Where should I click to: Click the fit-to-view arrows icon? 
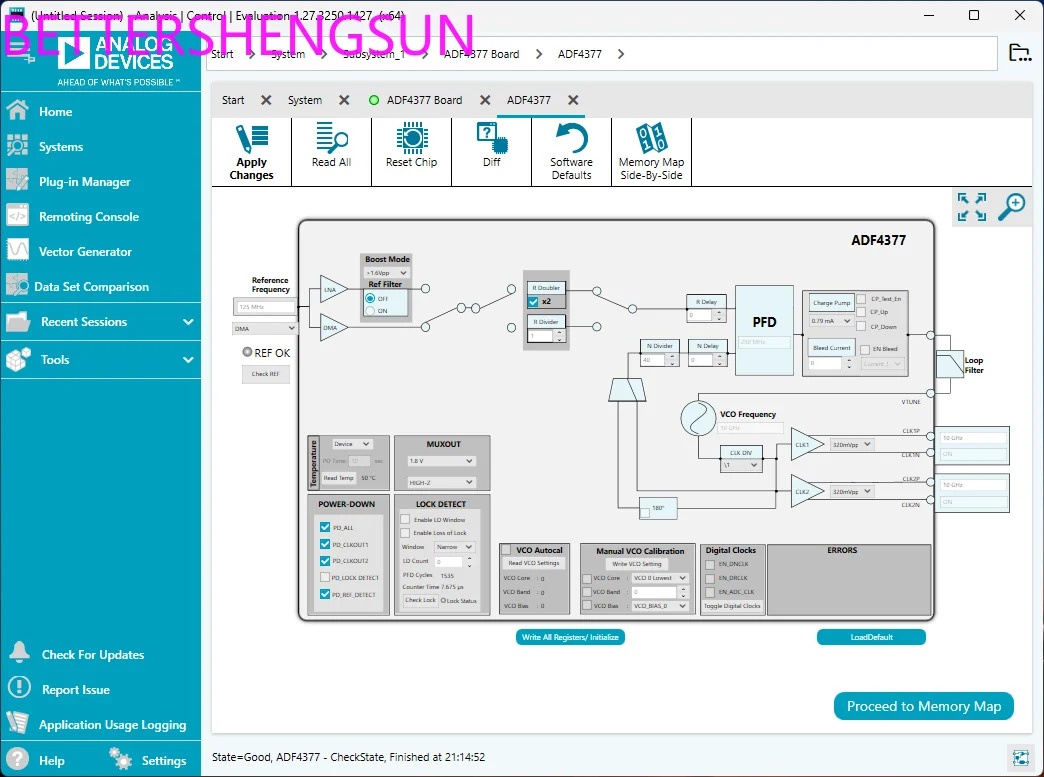[972, 207]
